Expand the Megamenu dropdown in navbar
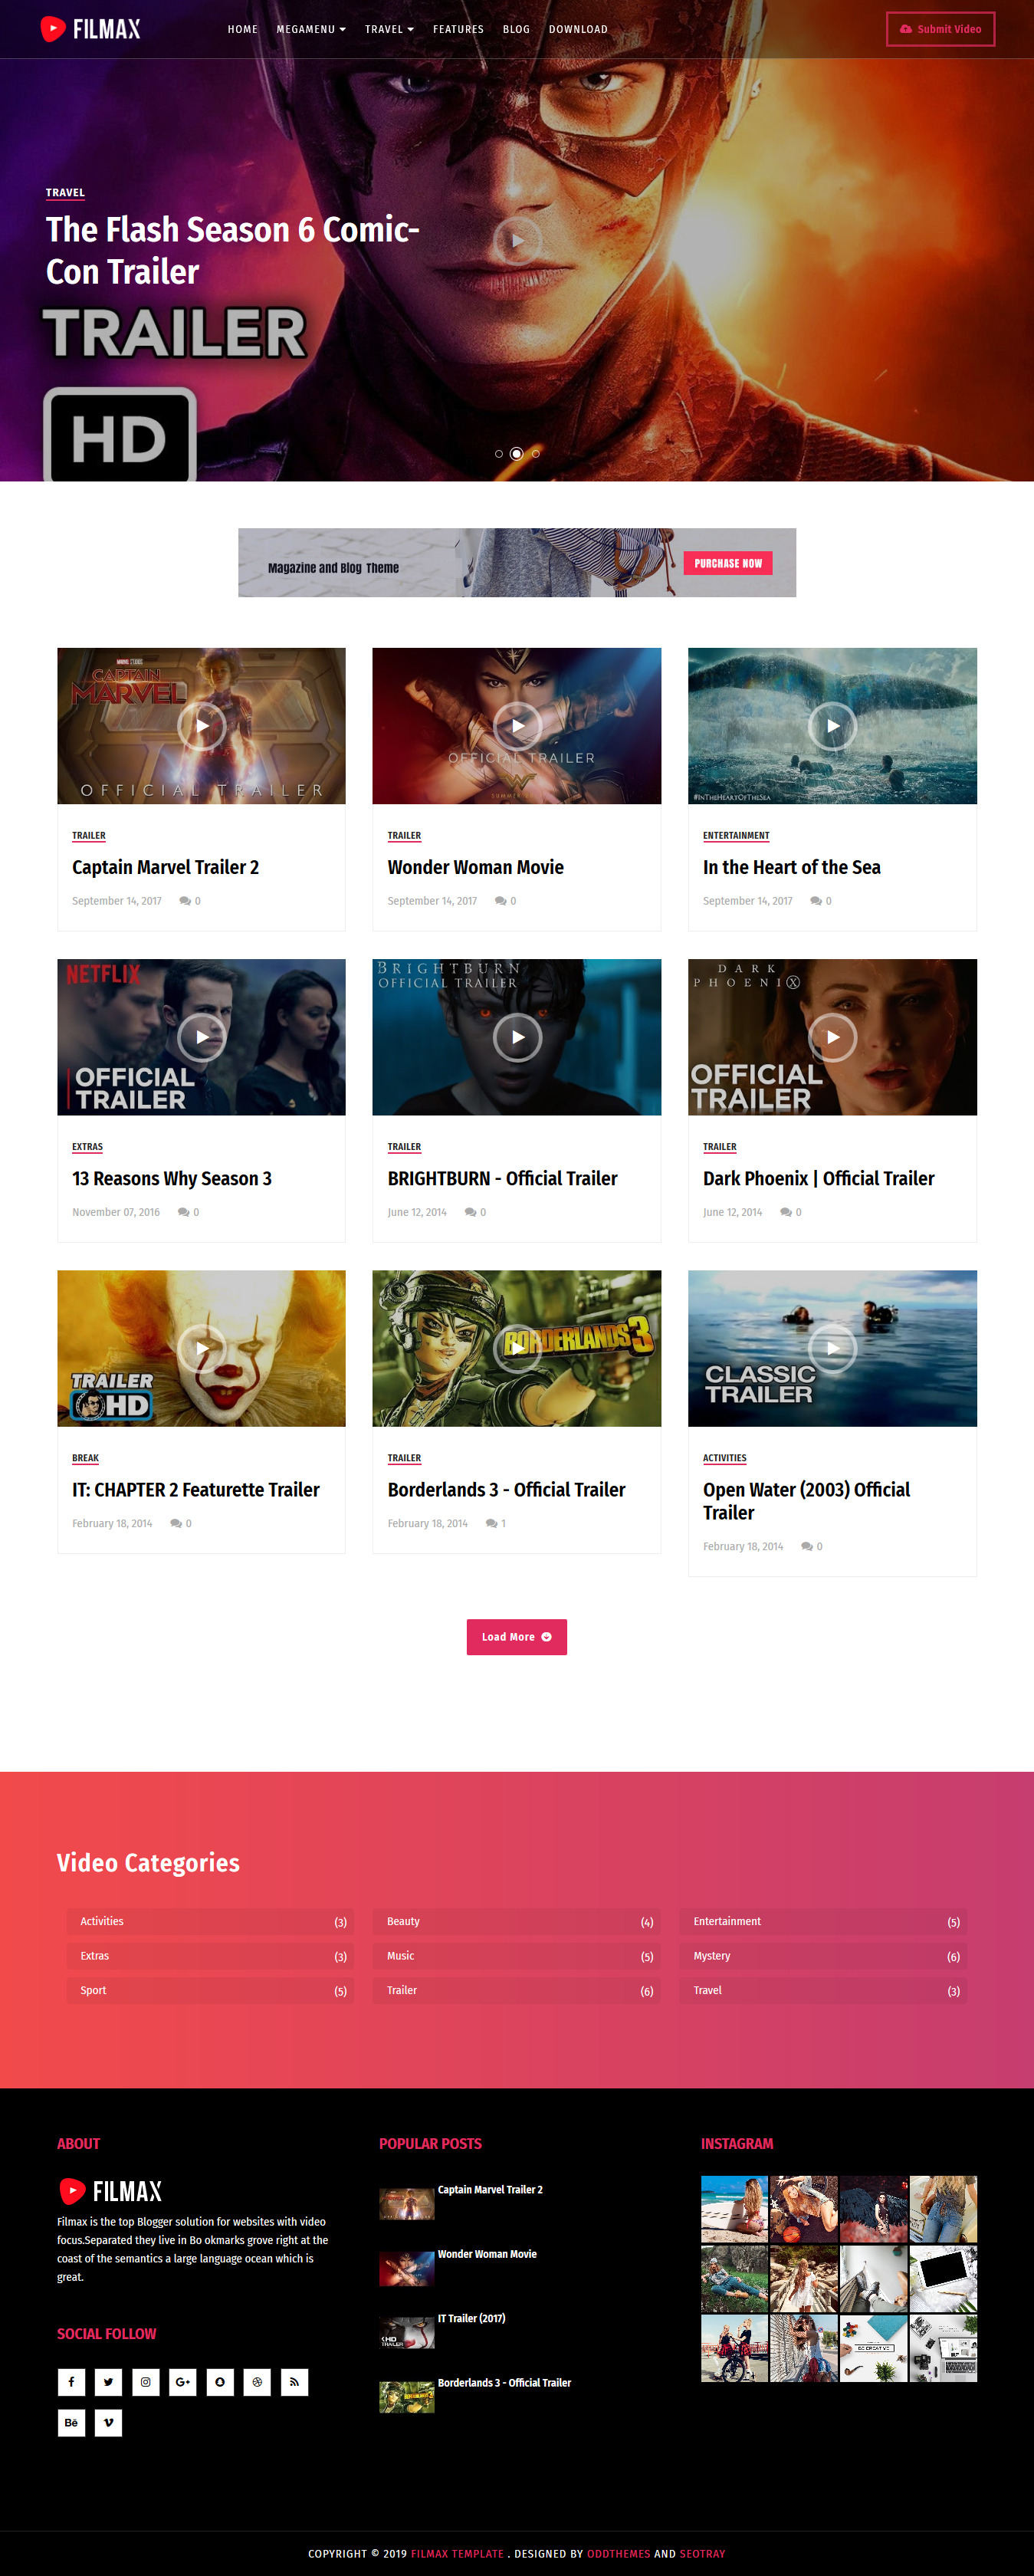The image size is (1034, 2576). tap(311, 29)
